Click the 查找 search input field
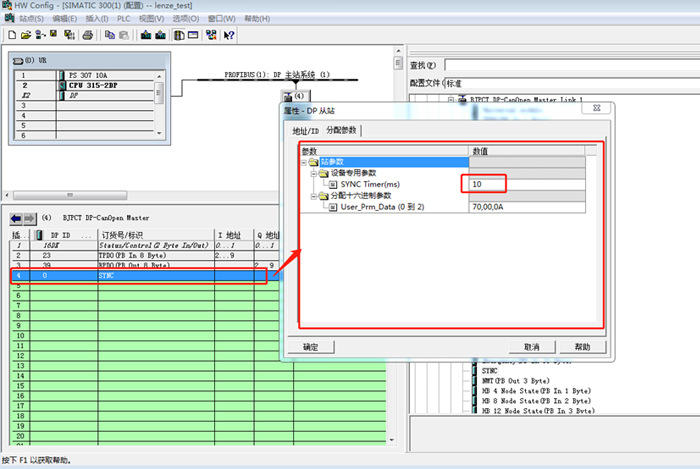This screenshot has width=700, height=469. pos(572,65)
